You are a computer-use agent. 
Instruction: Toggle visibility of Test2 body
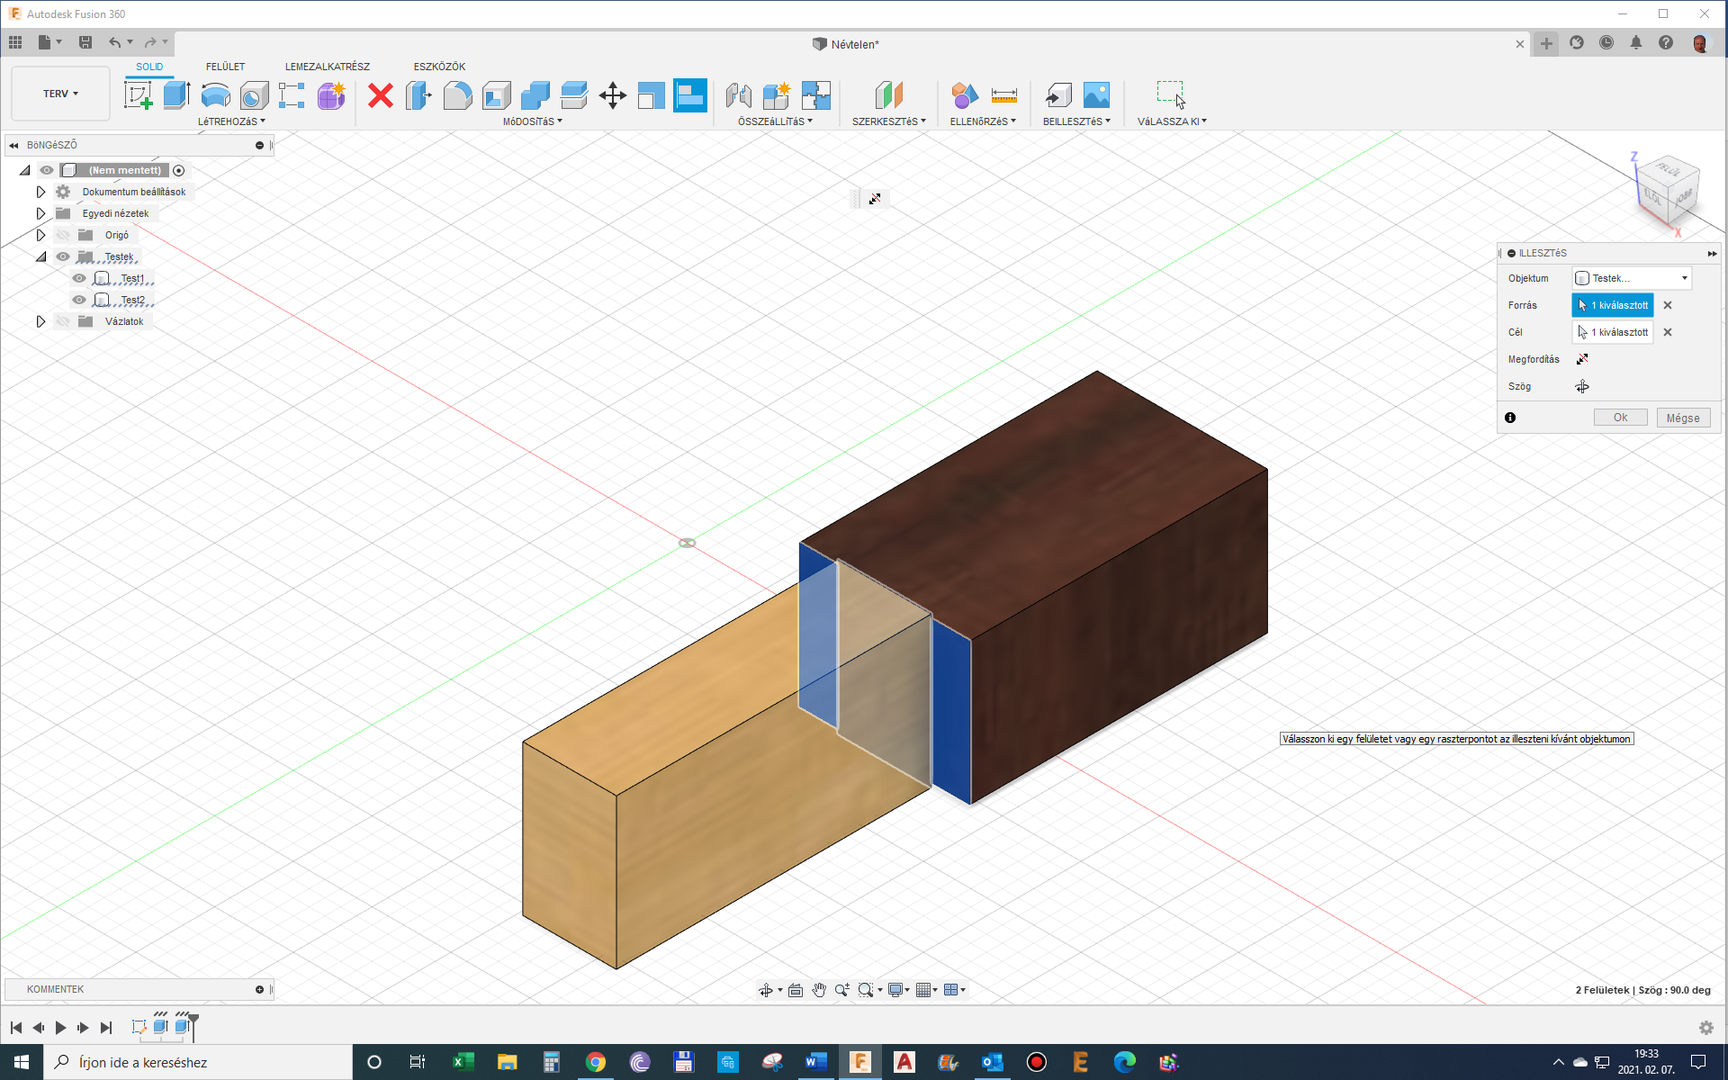(79, 300)
